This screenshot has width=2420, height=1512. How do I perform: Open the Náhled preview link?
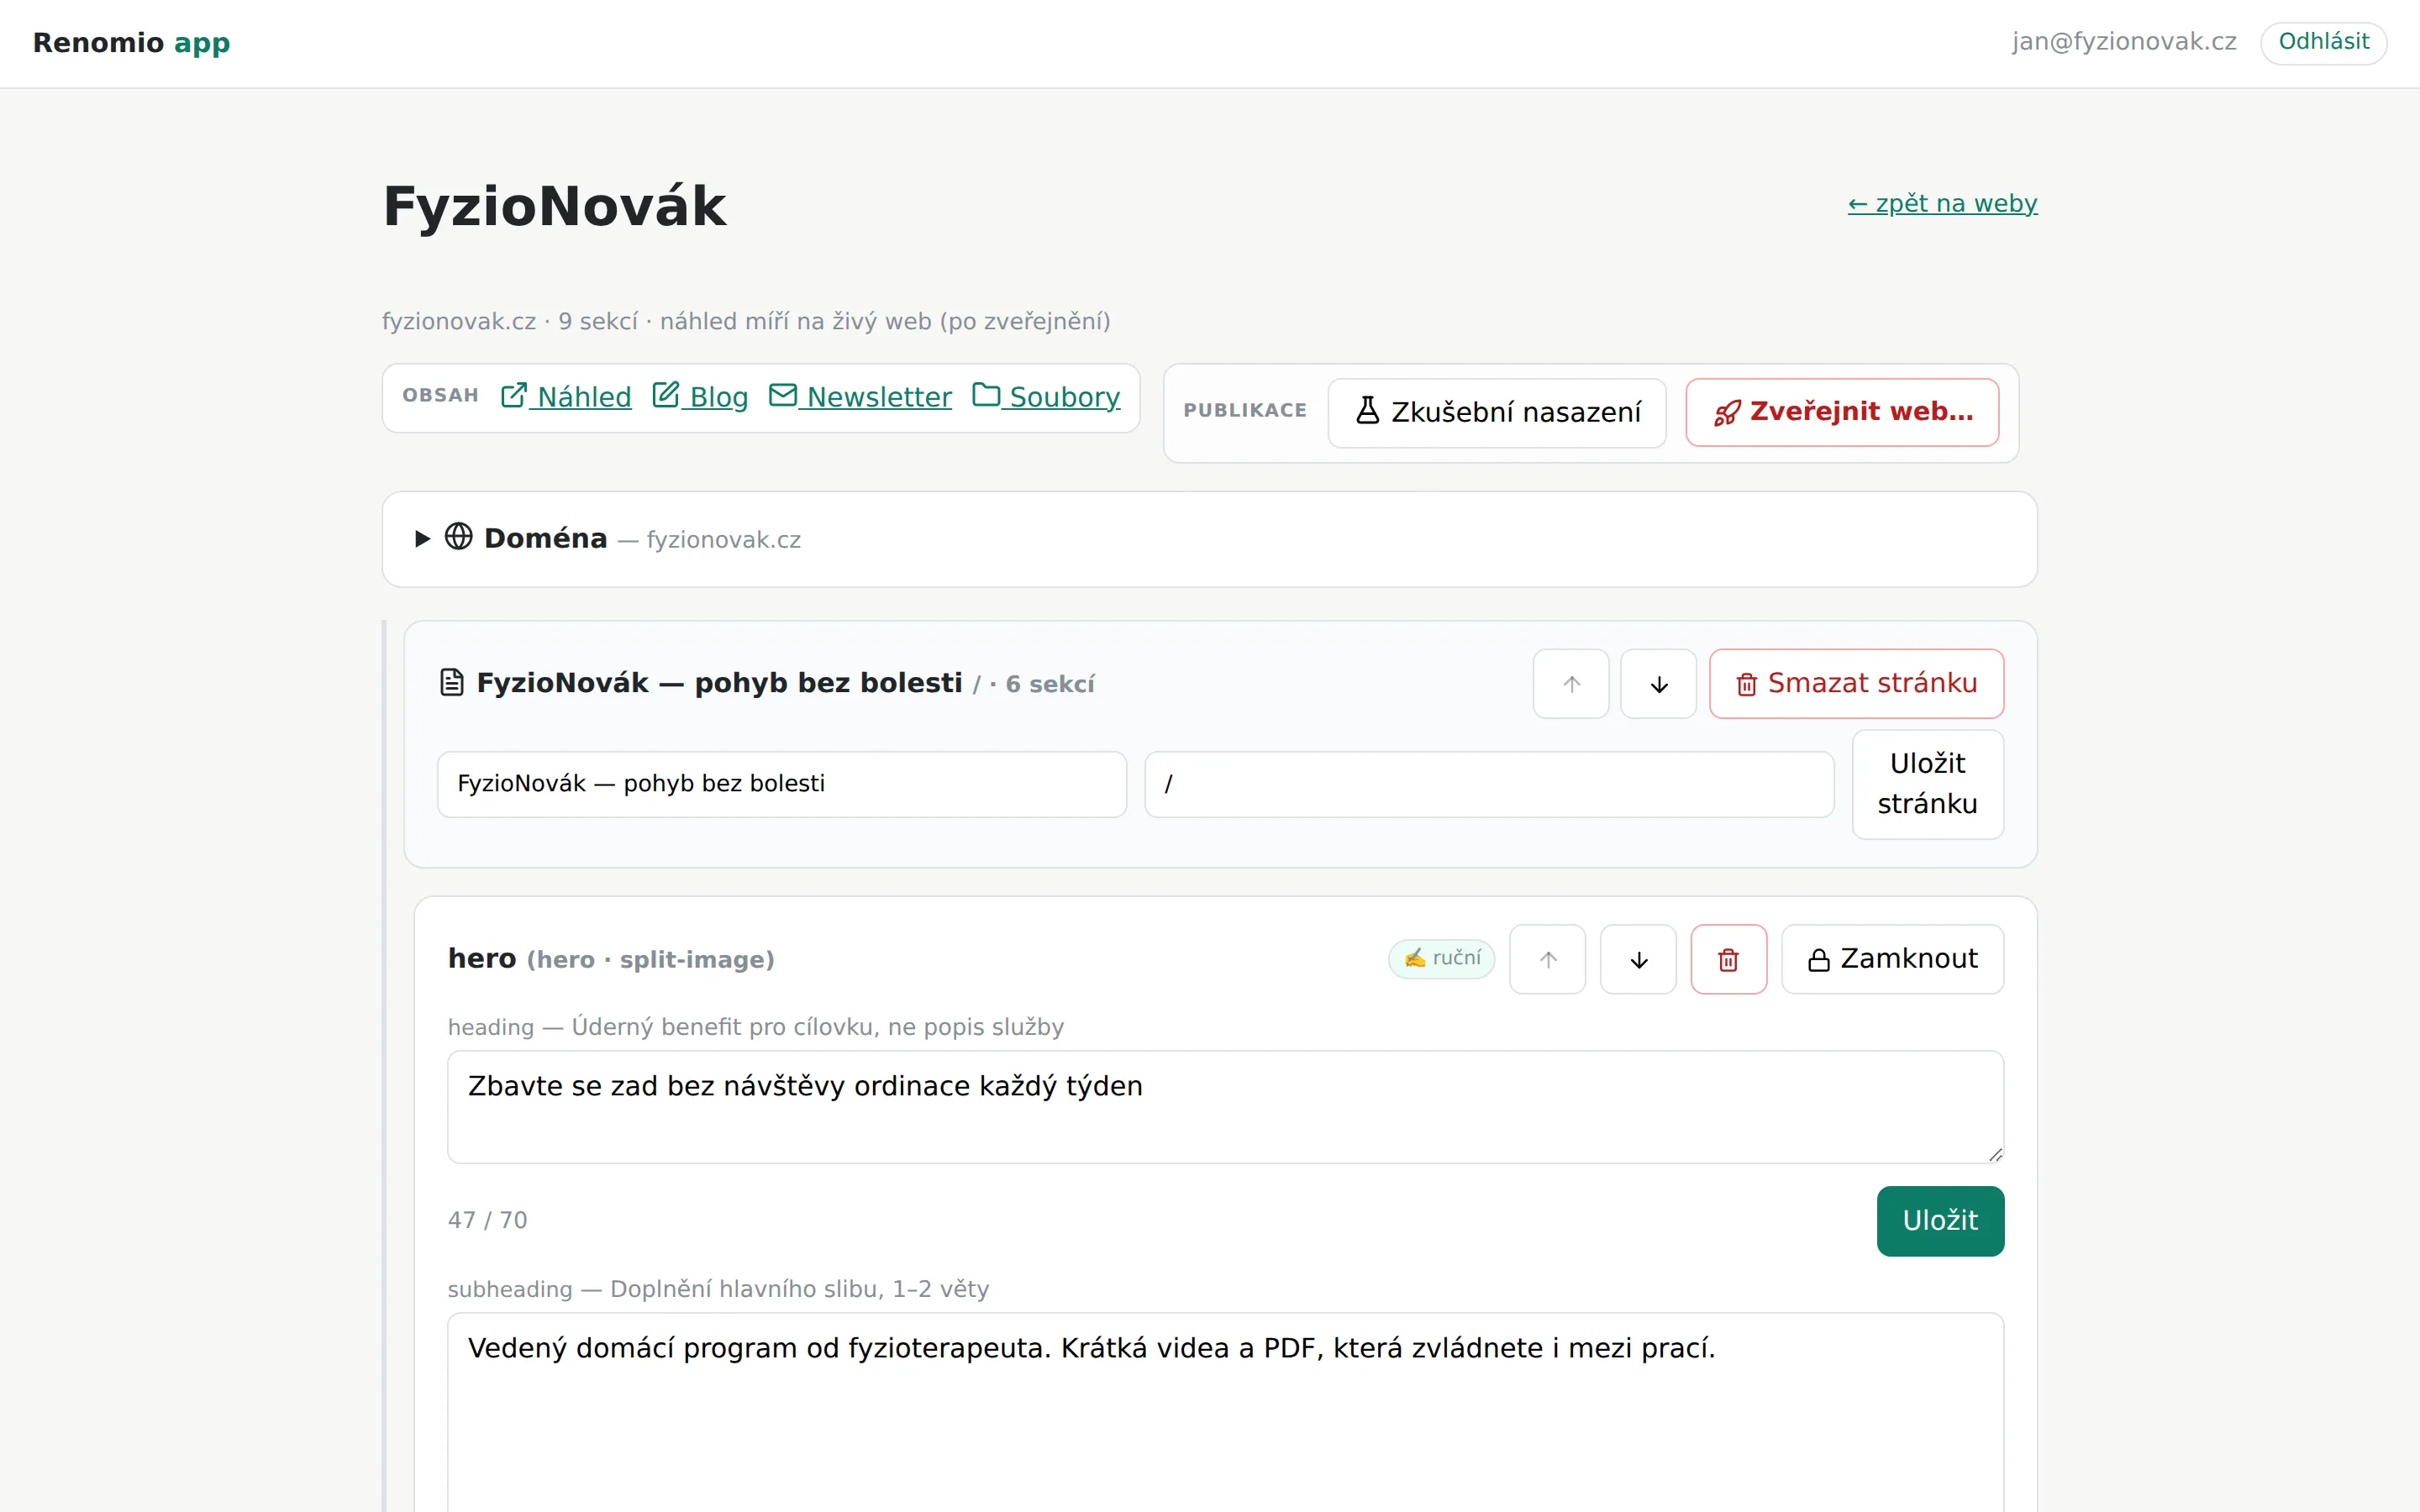coord(566,397)
